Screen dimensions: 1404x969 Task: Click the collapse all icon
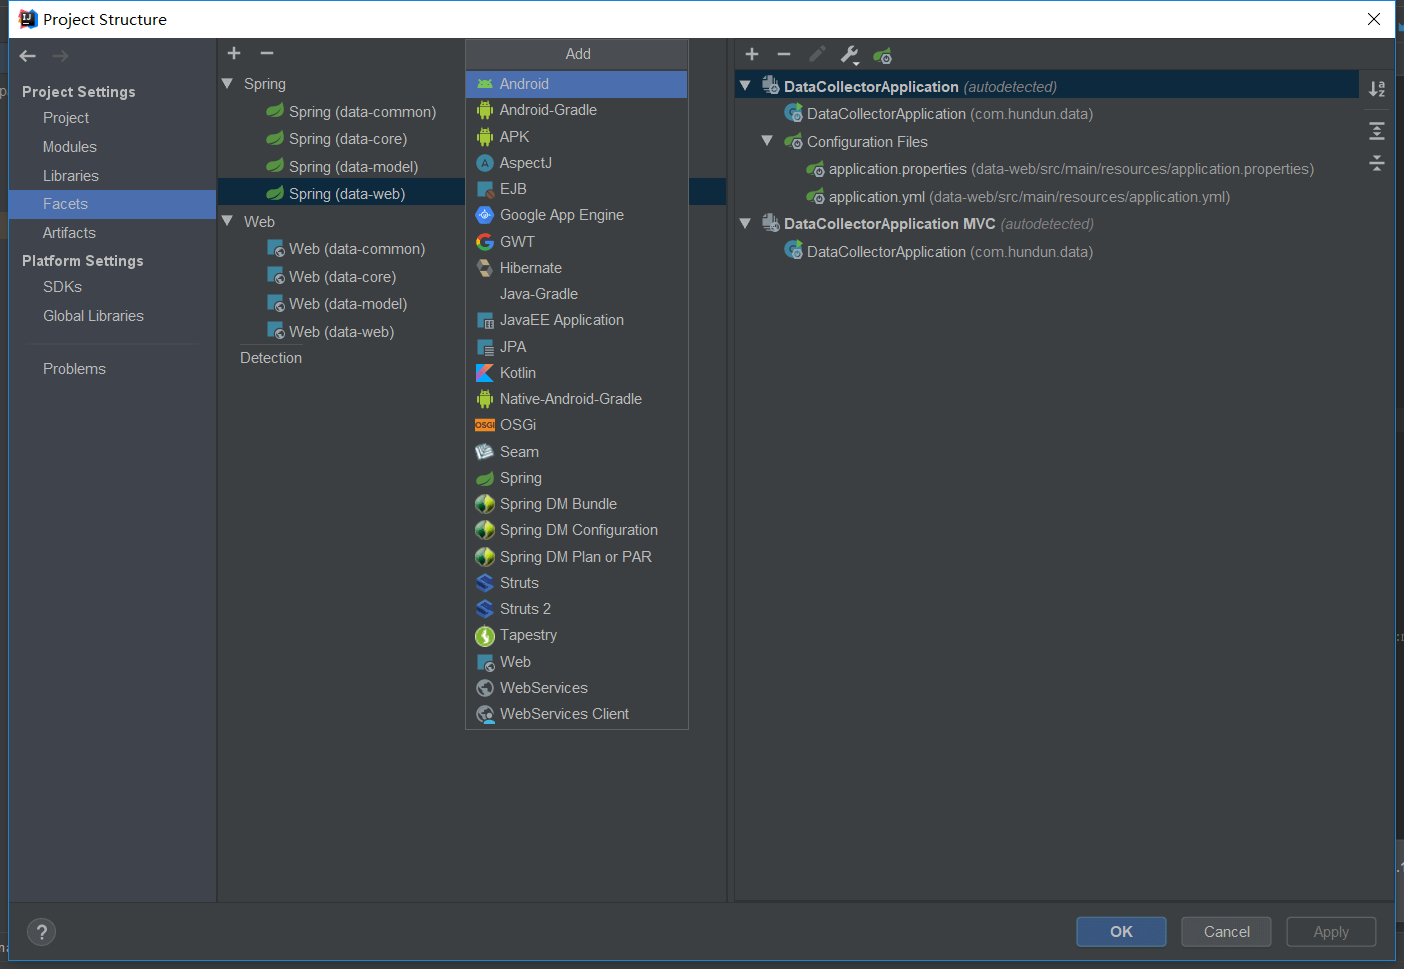(1377, 162)
